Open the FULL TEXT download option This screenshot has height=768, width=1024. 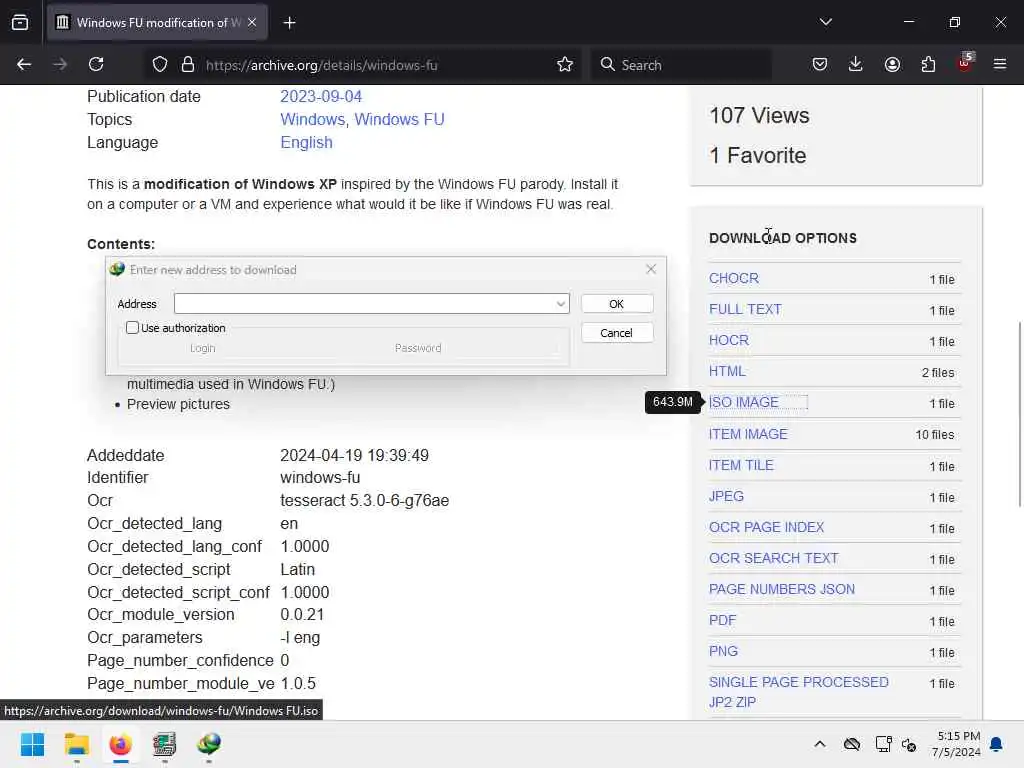pyautogui.click(x=745, y=309)
